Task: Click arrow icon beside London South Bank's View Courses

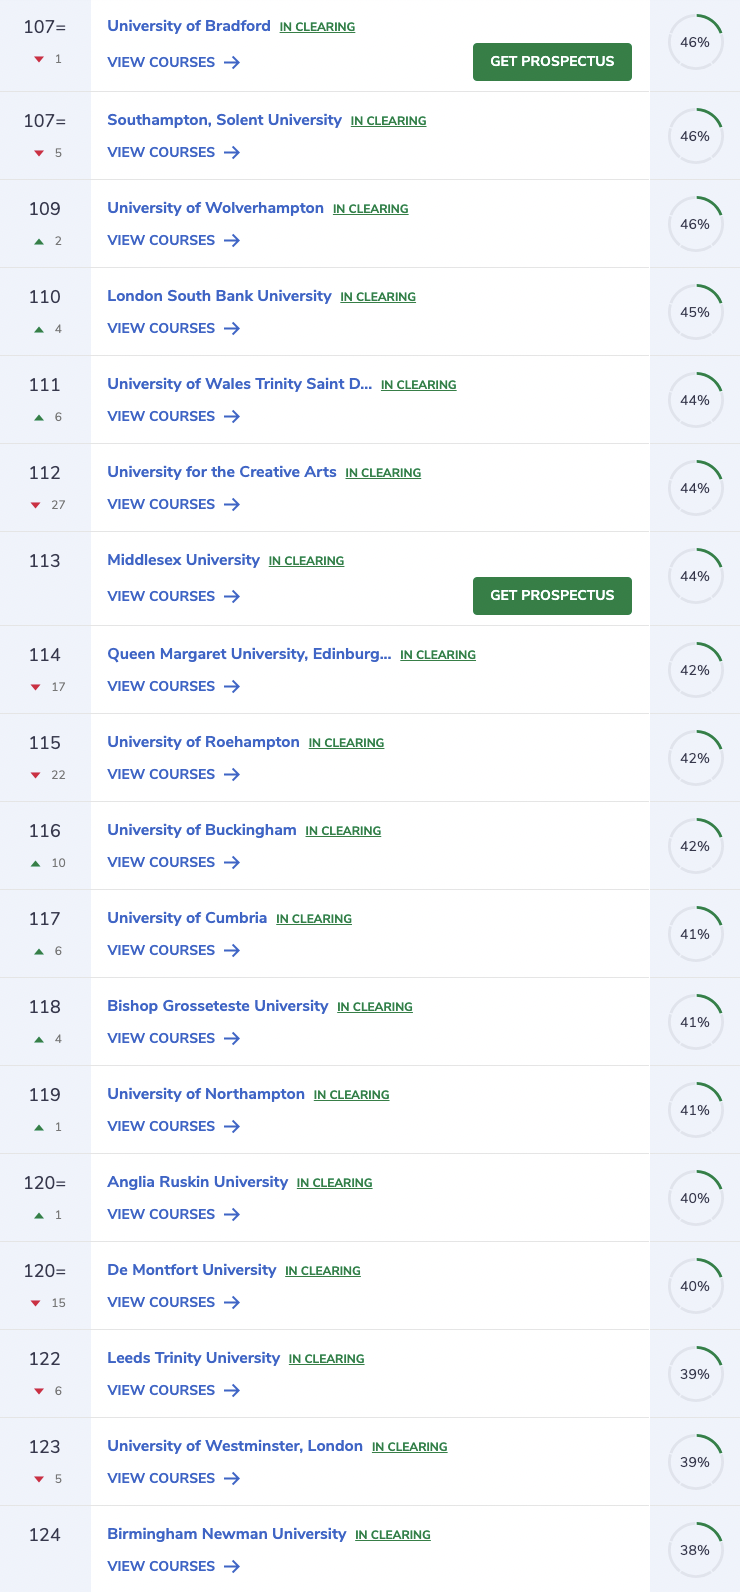Action: pyautogui.click(x=232, y=328)
